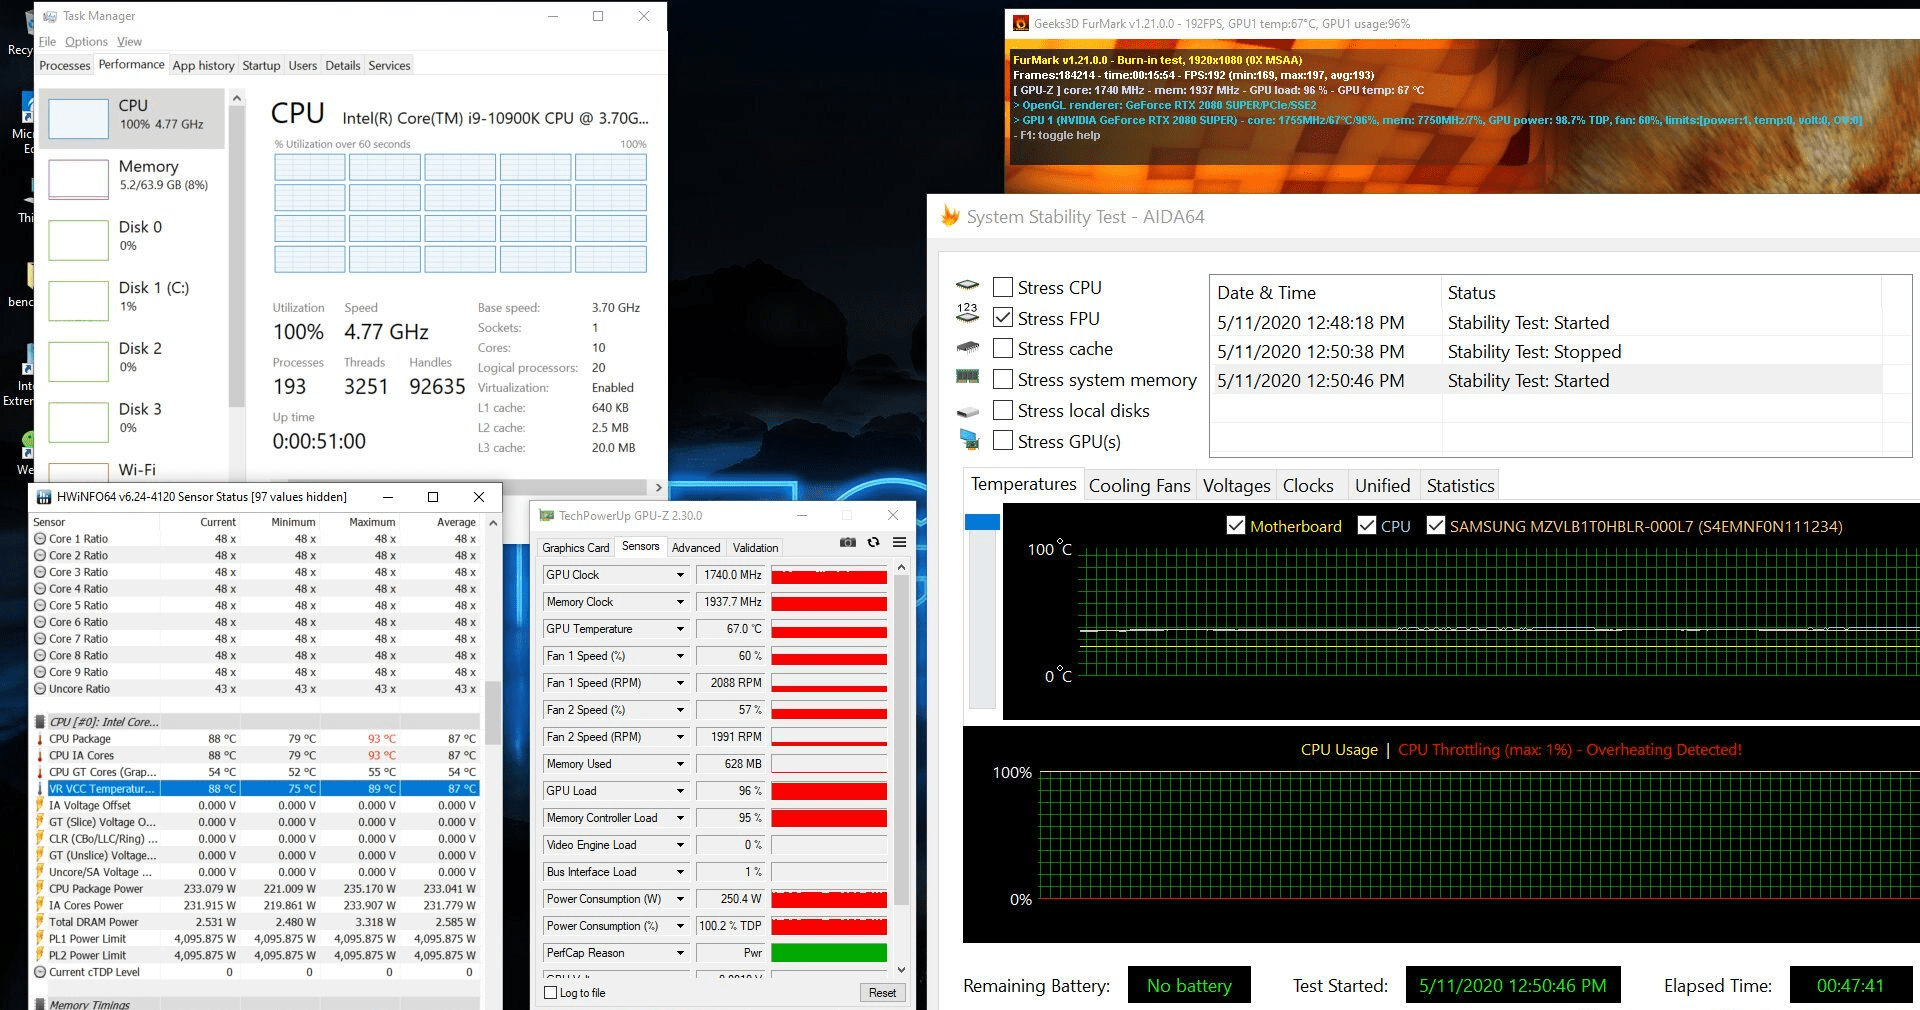Open the GPU-Z hamburger menu
The width and height of the screenshot is (1920, 1010).
point(899,542)
